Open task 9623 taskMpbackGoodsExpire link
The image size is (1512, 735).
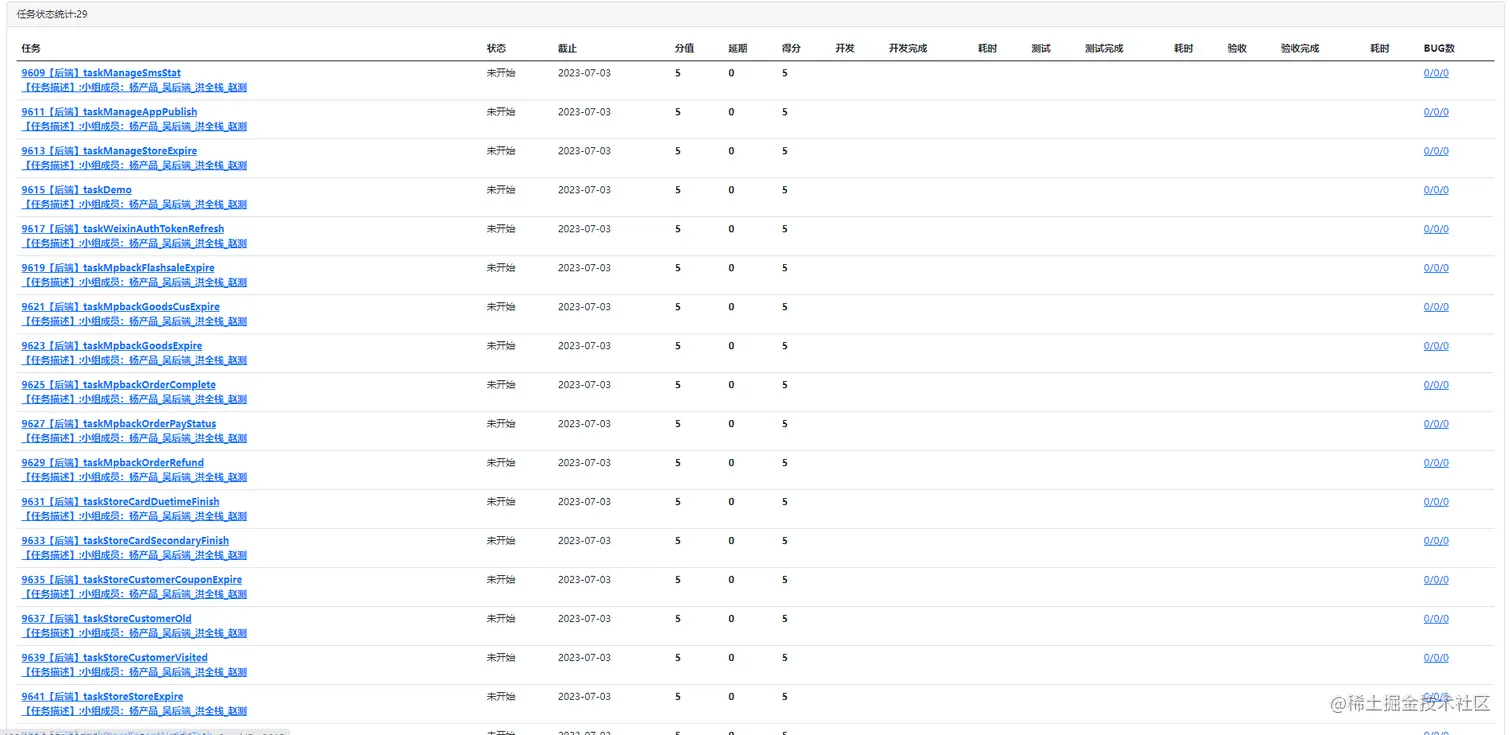click(x=112, y=346)
